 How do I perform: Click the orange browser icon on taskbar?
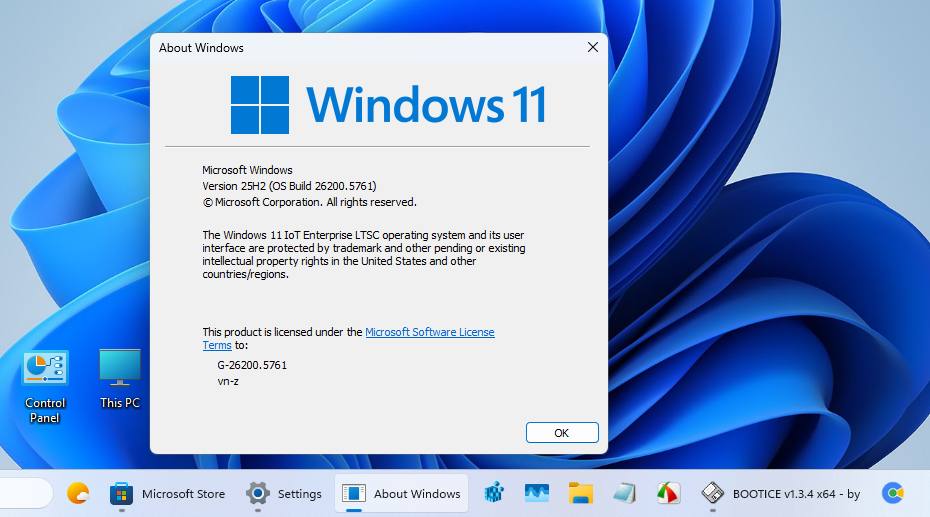pyautogui.click(x=78, y=493)
